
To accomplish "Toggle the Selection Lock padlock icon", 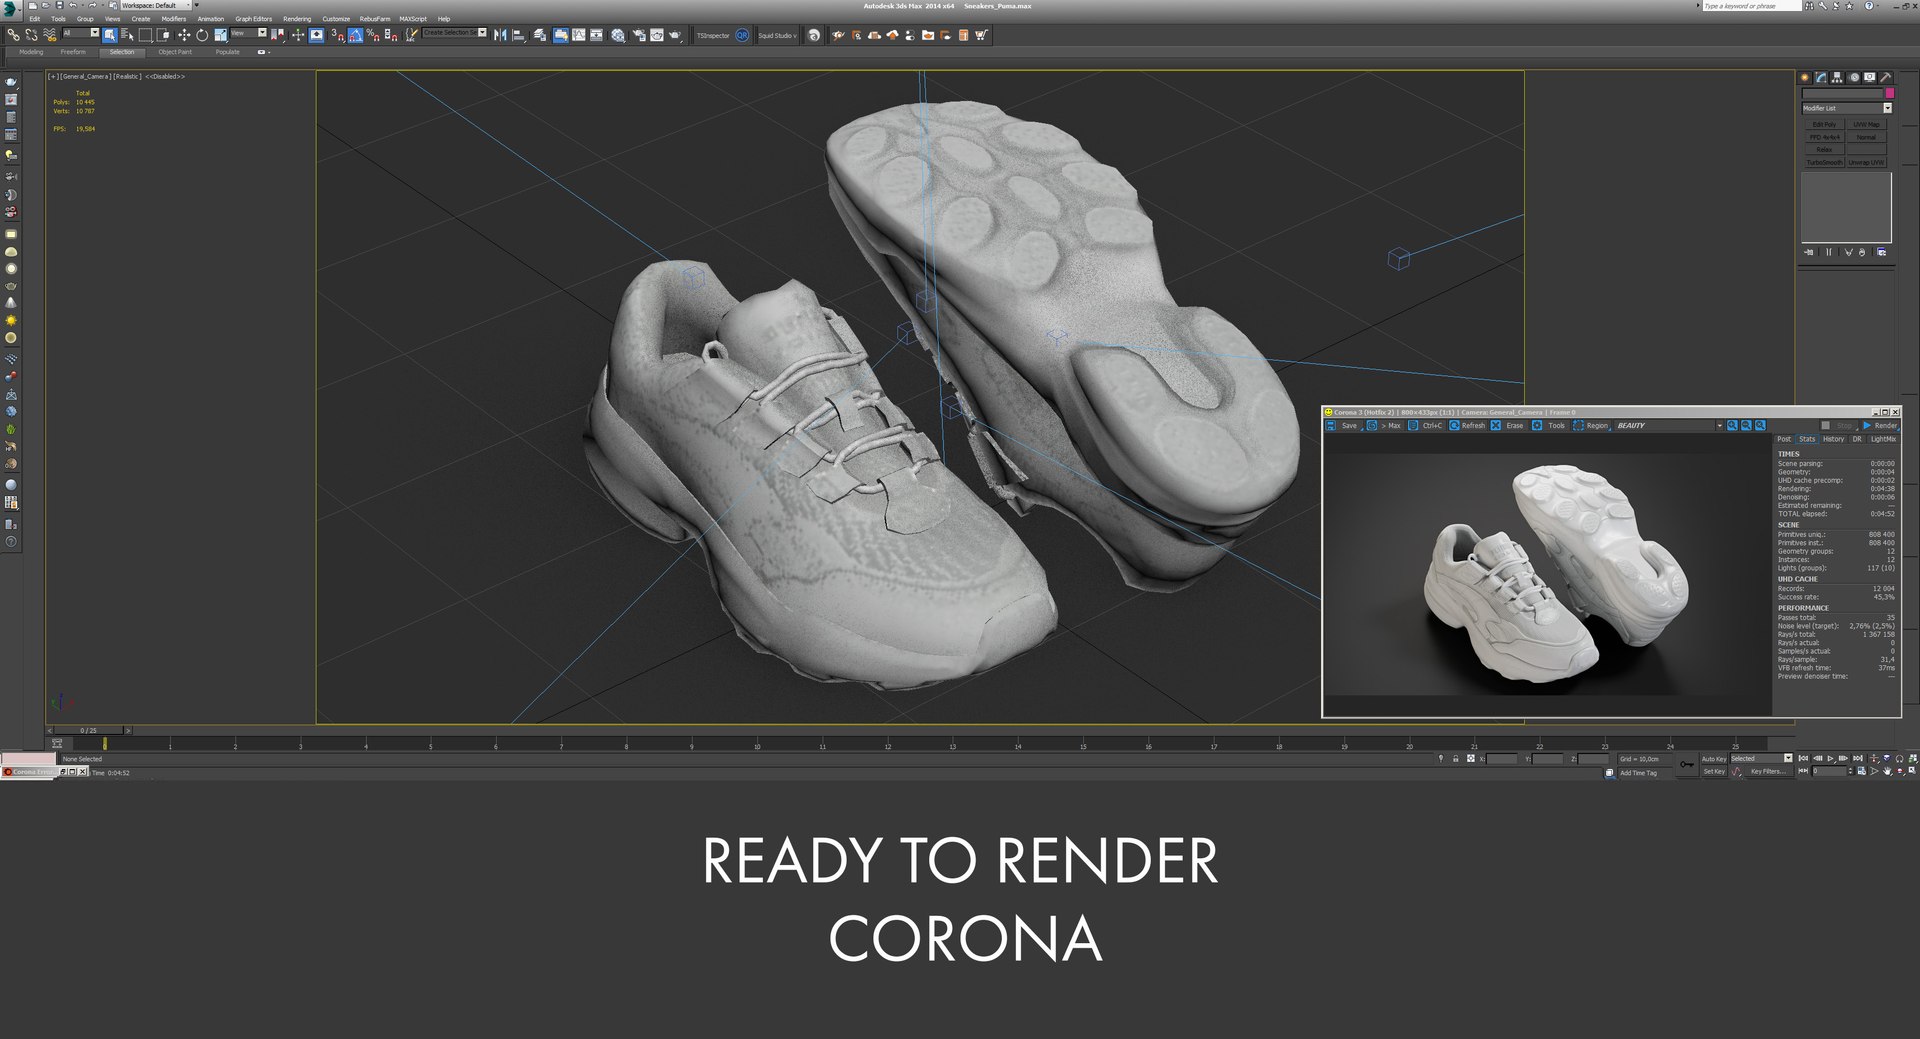I will [1456, 759].
